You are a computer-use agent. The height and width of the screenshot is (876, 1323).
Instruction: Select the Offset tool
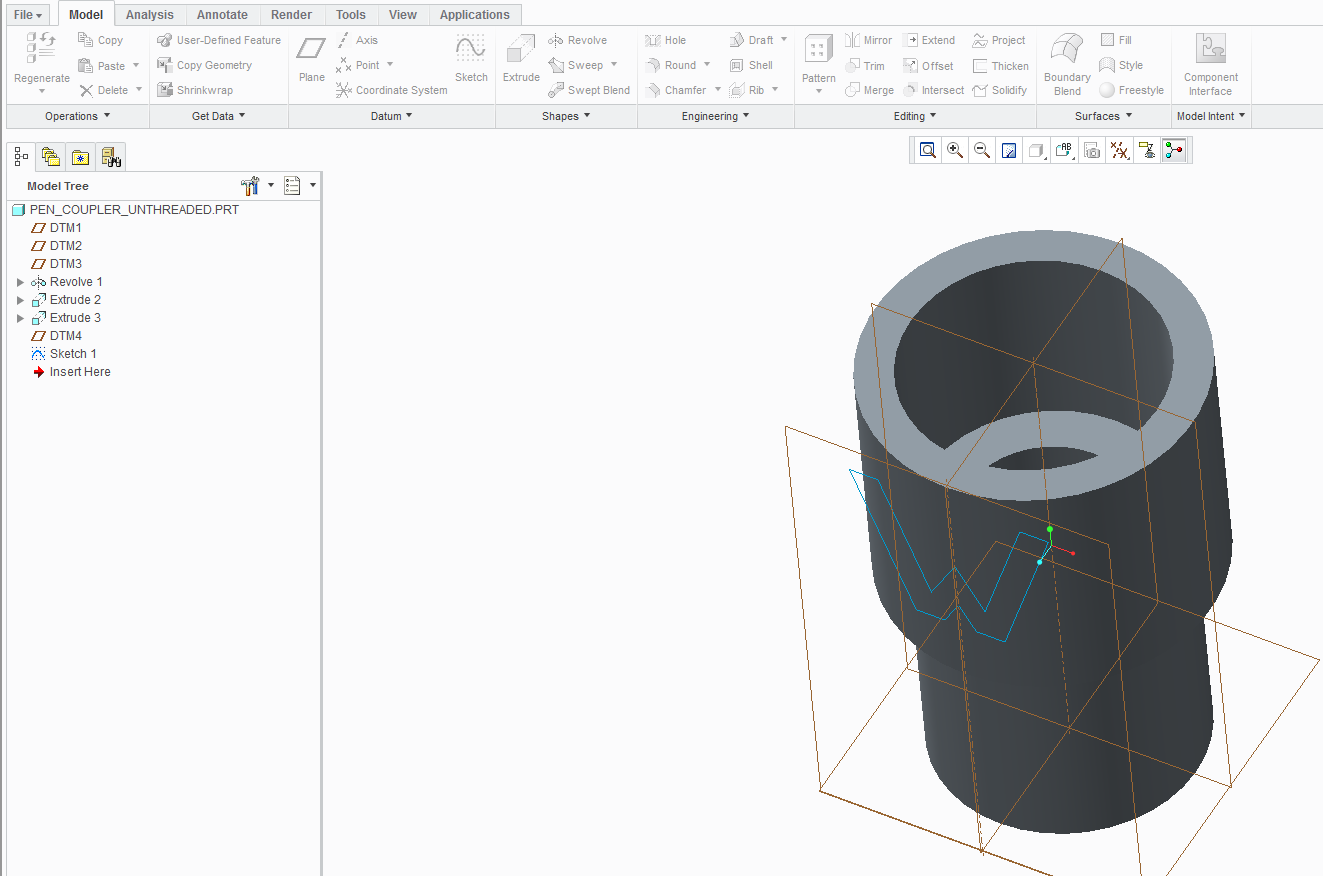pos(928,65)
